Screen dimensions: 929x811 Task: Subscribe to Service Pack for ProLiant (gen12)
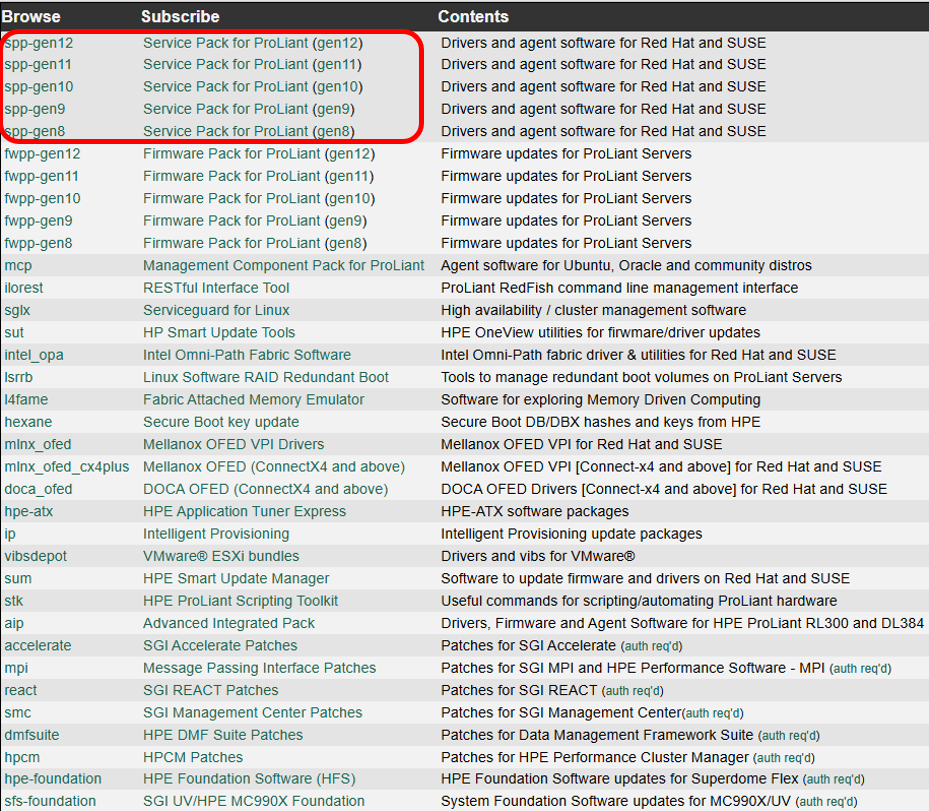point(253,43)
